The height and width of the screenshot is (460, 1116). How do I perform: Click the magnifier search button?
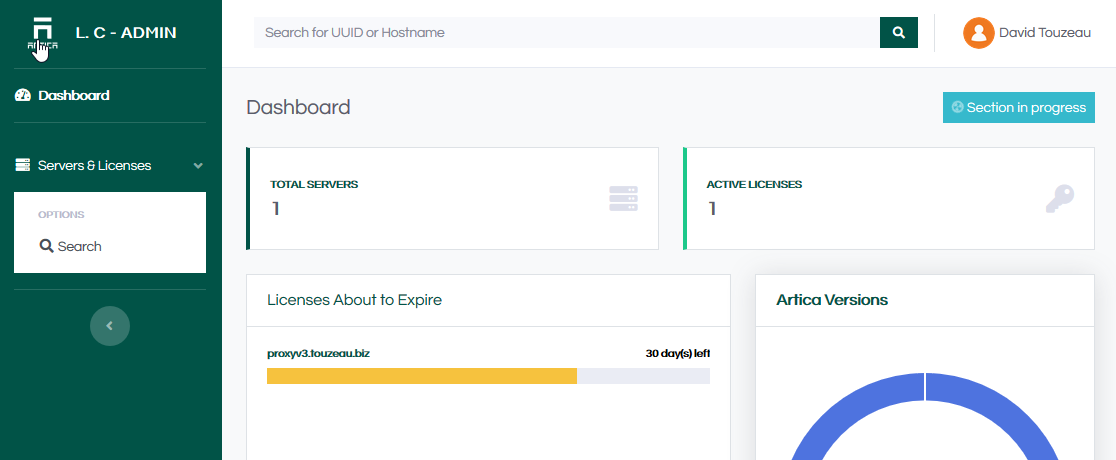pyautogui.click(x=899, y=33)
